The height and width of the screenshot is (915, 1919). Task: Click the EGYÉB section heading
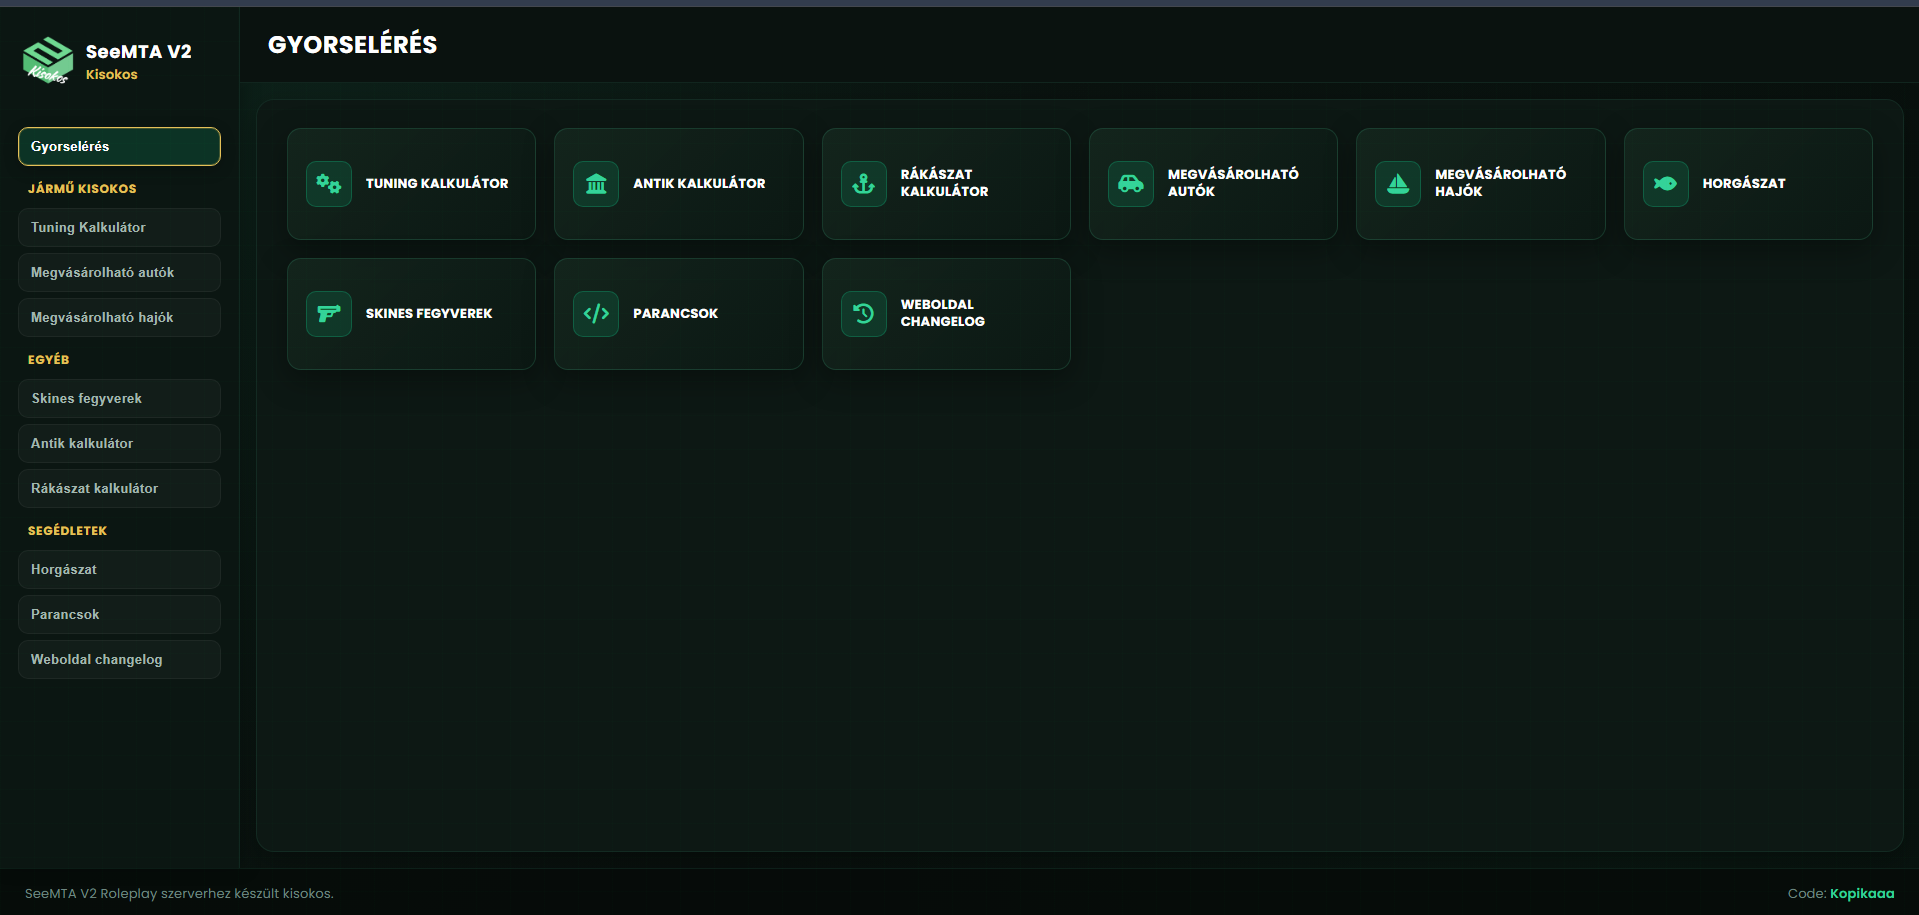point(49,360)
